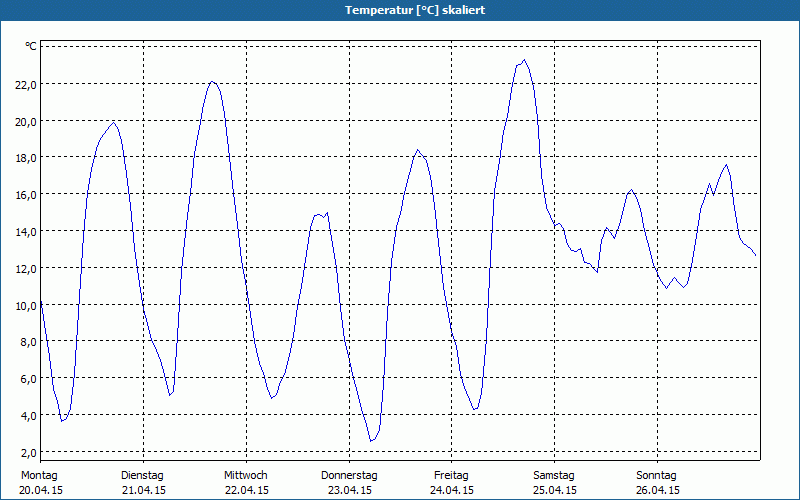Click the 6,0 y-axis tick label
This screenshot has width=800, height=500.
(x=28, y=379)
